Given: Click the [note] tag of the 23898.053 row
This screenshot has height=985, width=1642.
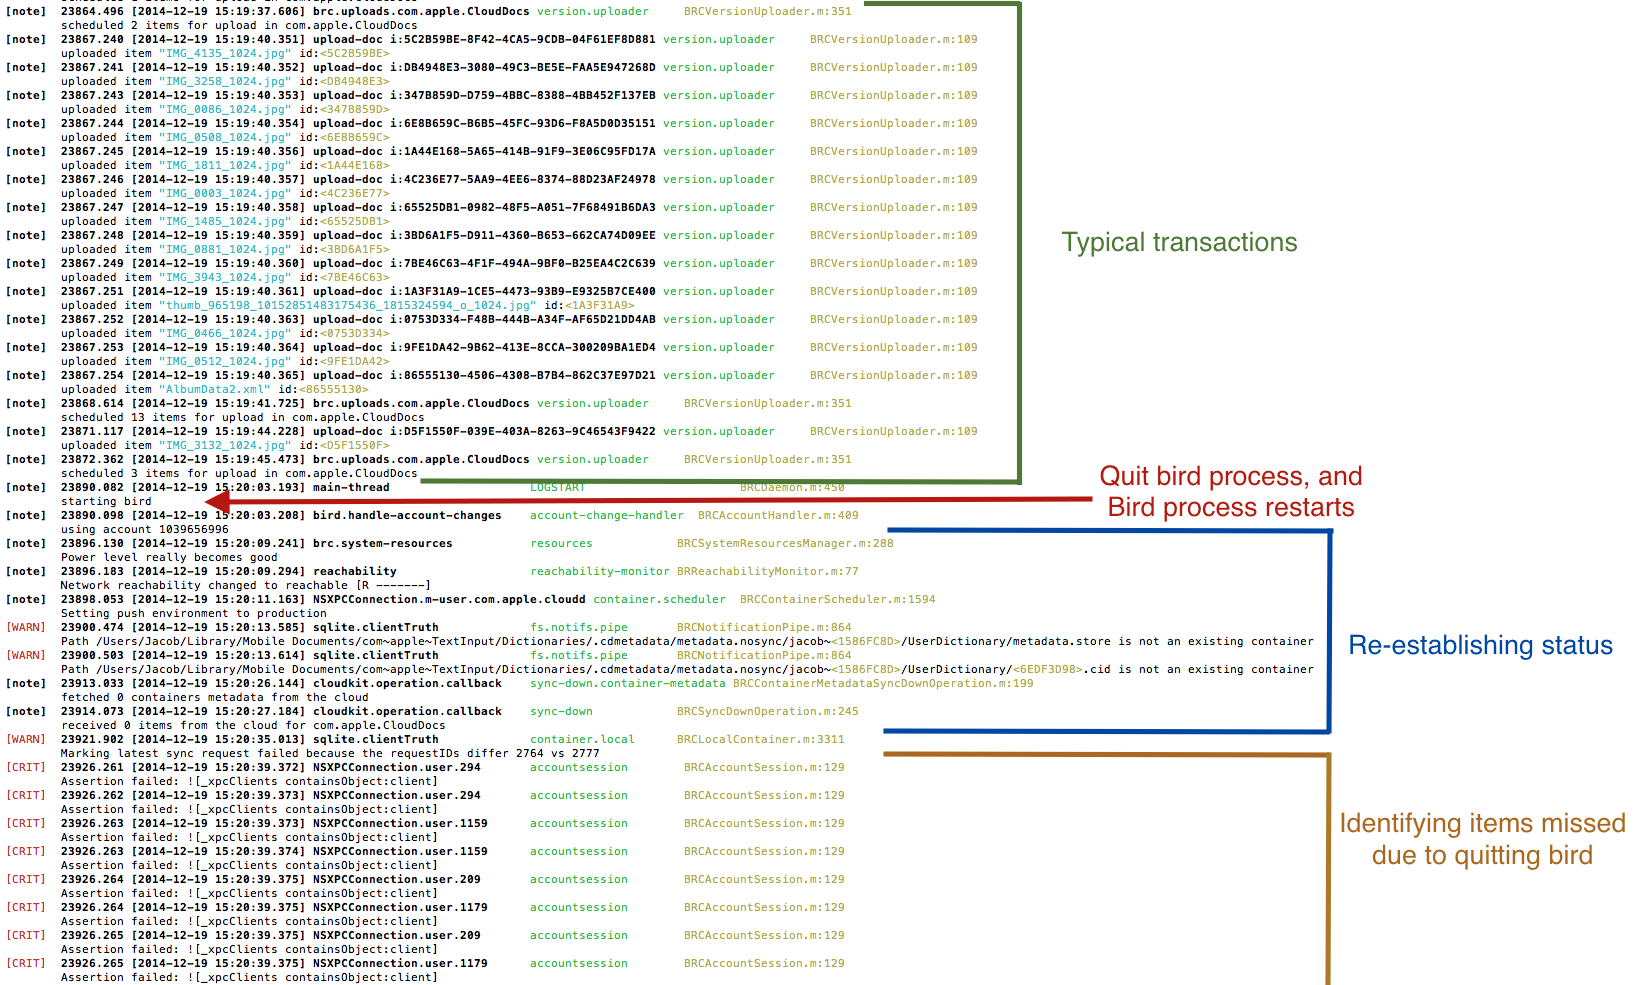Looking at the screenshot, I should (x=26, y=600).
